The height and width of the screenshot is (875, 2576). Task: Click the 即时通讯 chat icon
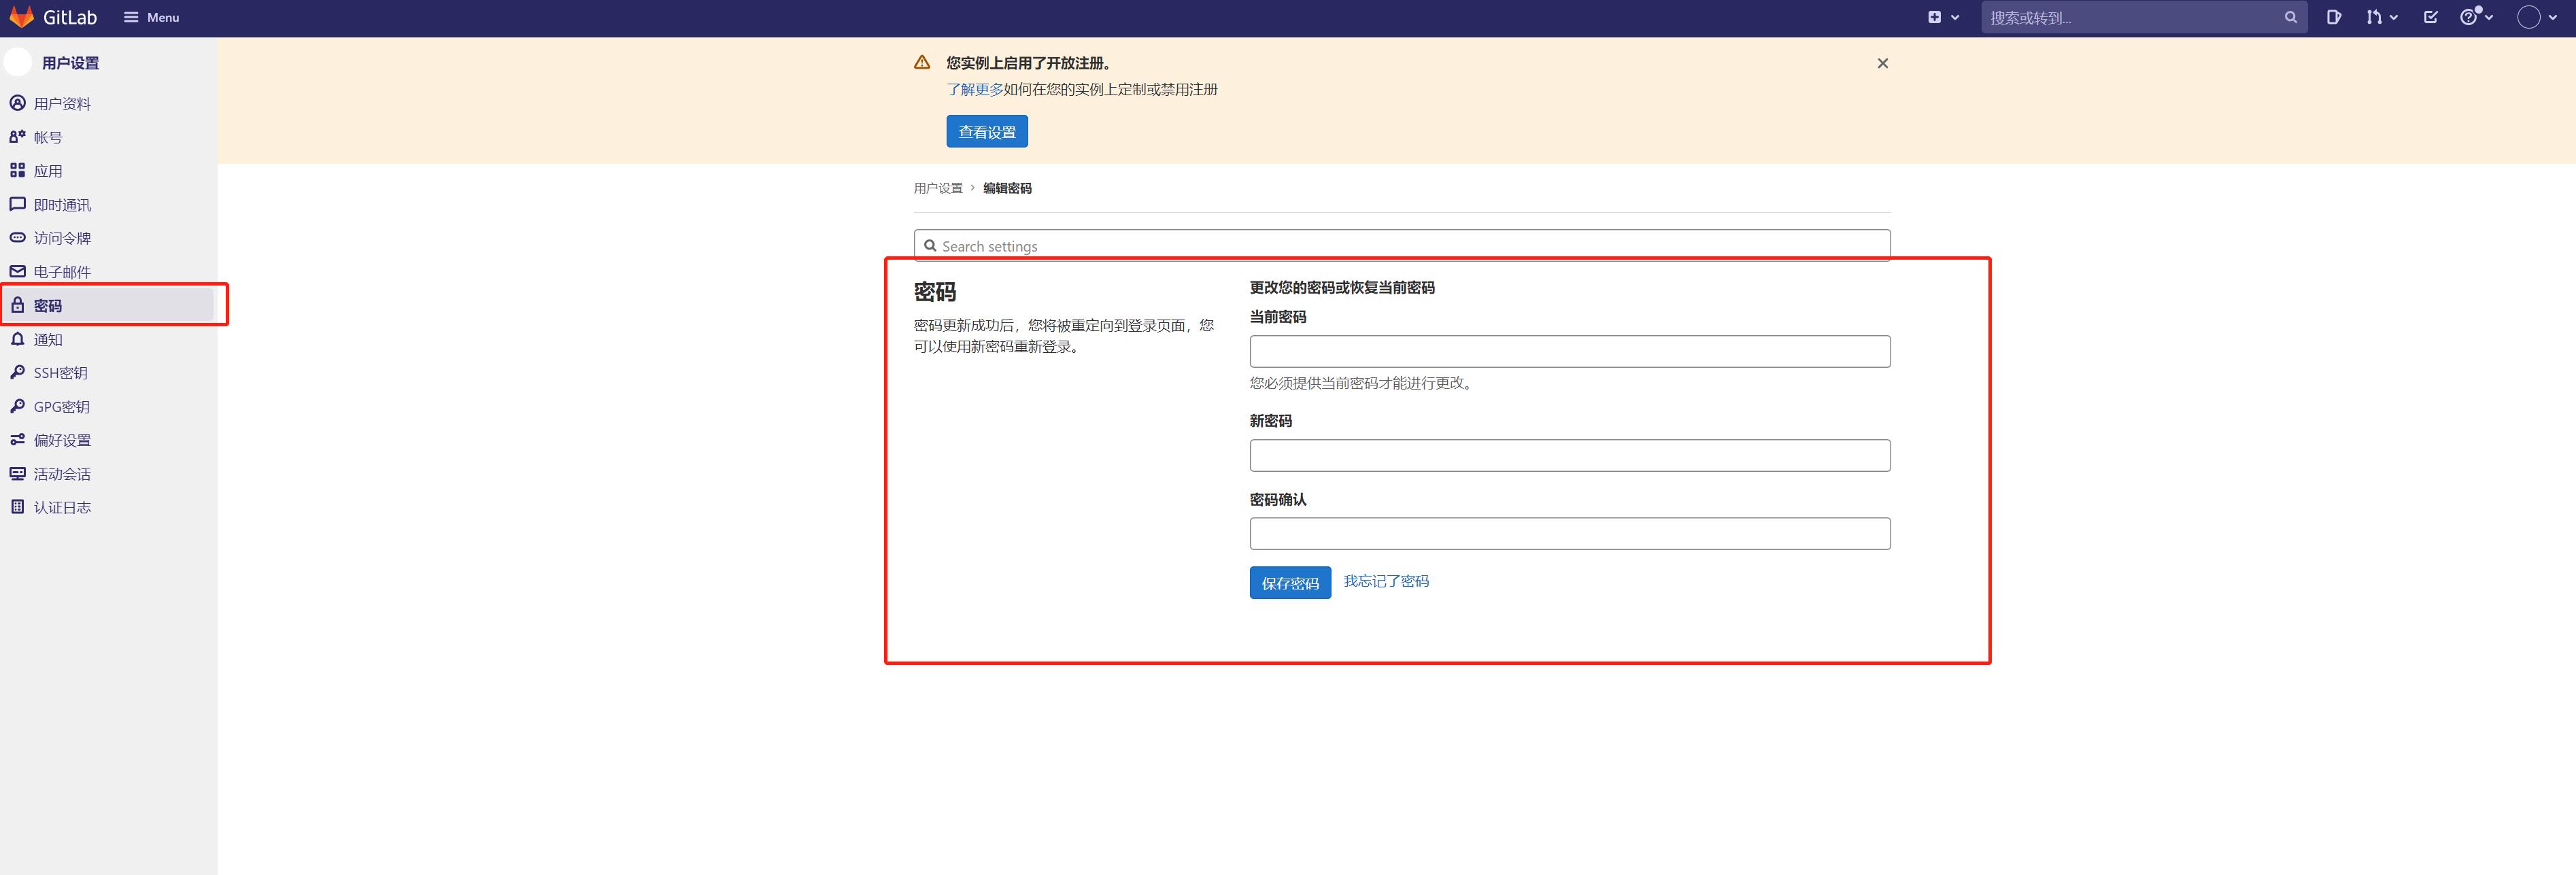tap(17, 204)
